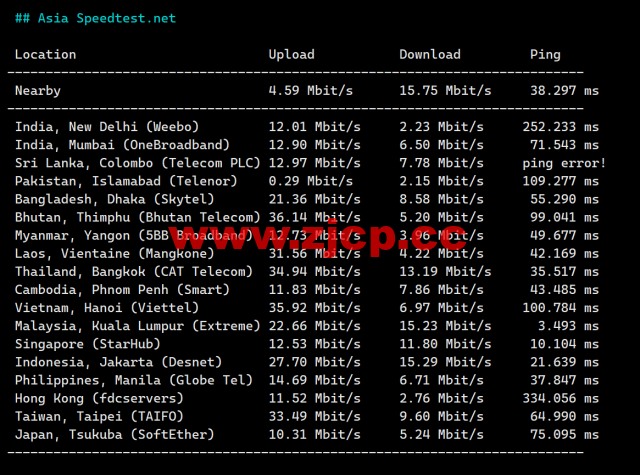Select 'Malaysia, Kuala Lumpur (Extreme)' label
This screenshot has height=475, width=640.
pos(138,326)
